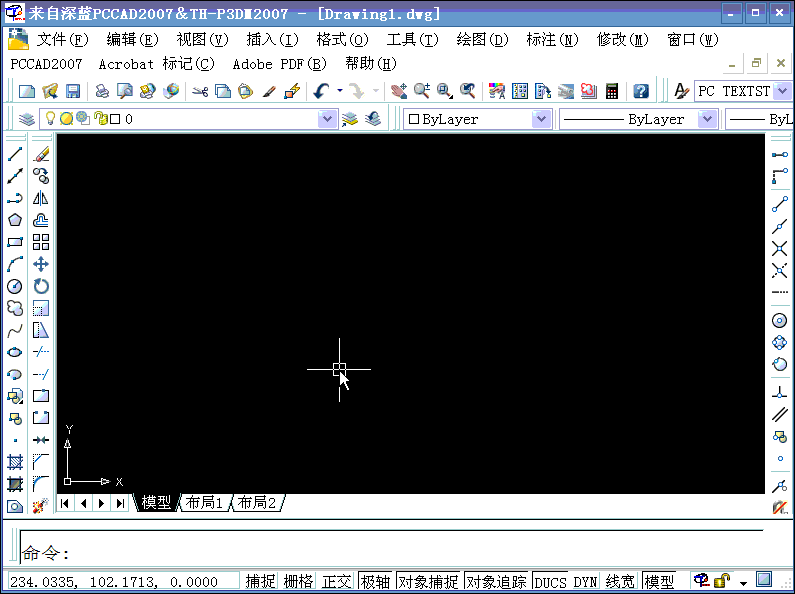795x594 pixels.
Task: Open the 文件(F) menu
Action: (63, 40)
